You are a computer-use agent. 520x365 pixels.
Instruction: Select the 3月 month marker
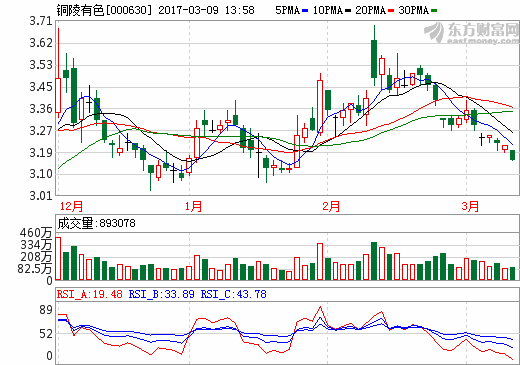tap(470, 206)
